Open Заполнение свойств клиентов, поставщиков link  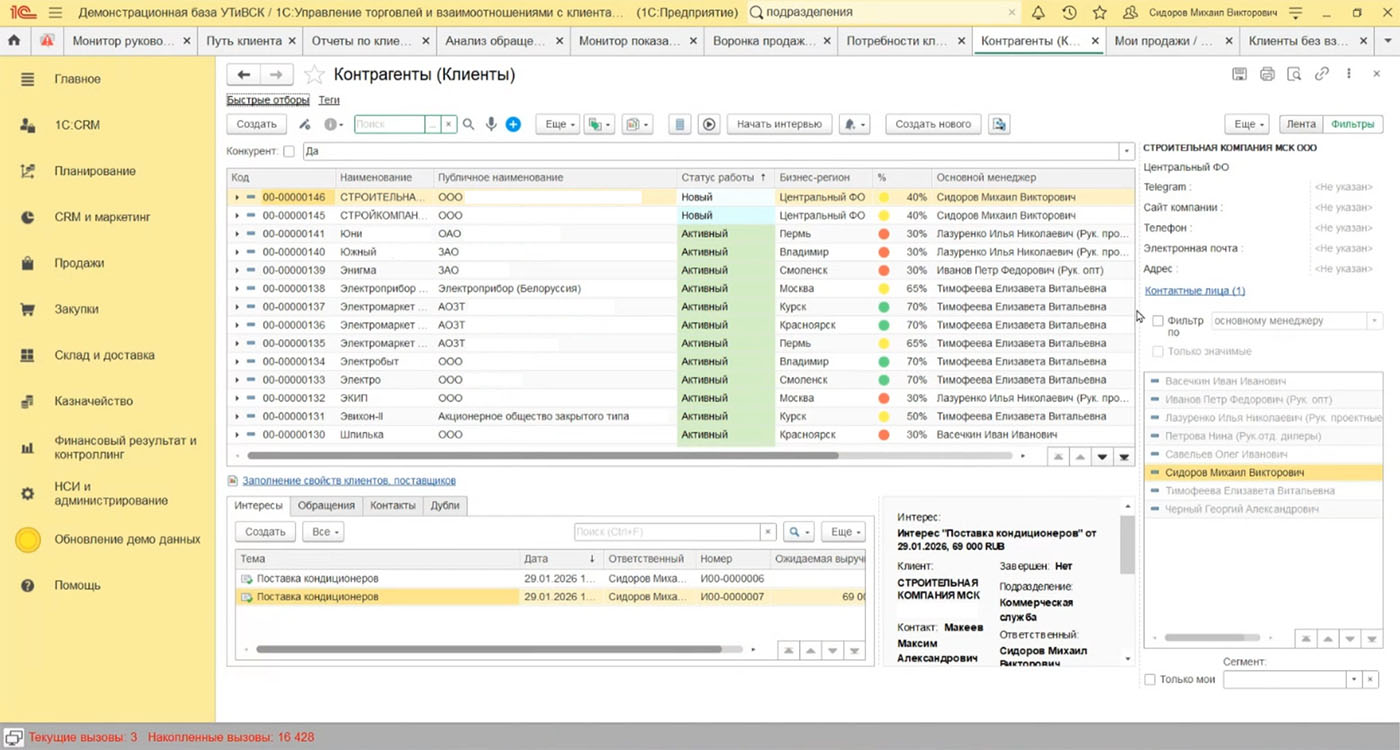(349, 481)
